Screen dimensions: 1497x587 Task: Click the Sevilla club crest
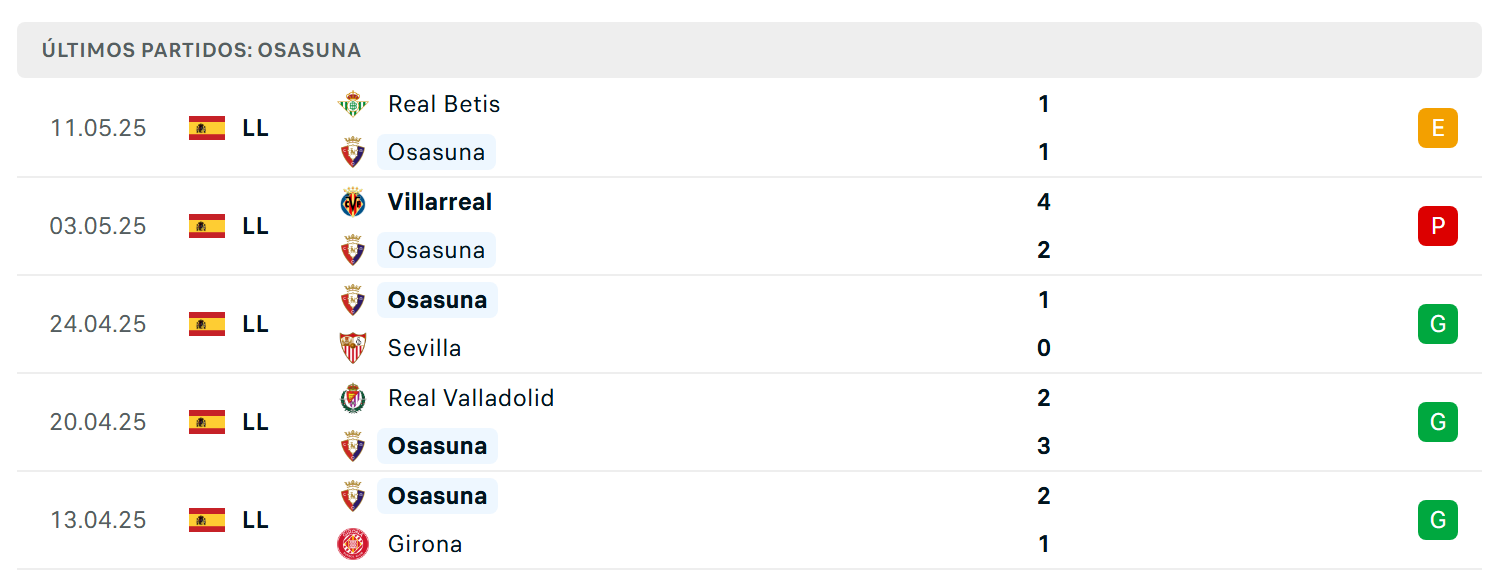pyautogui.click(x=353, y=348)
